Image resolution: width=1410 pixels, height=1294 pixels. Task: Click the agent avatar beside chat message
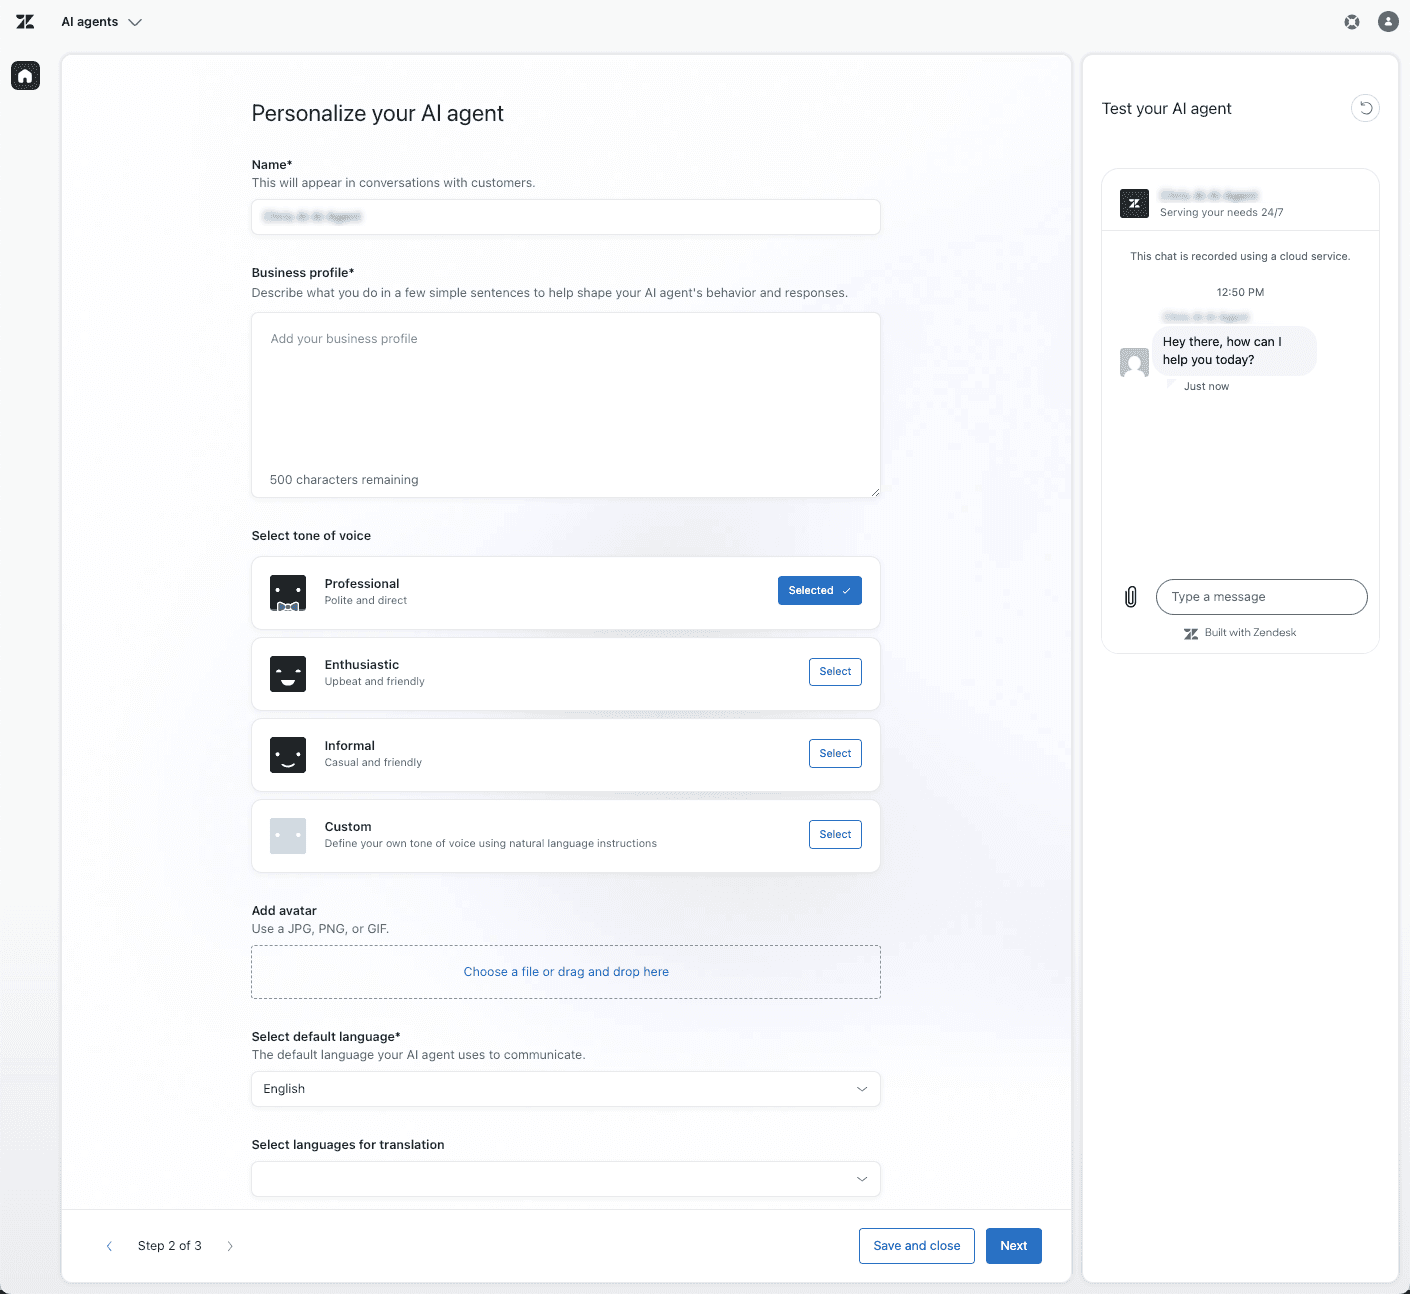click(x=1134, y=362)
